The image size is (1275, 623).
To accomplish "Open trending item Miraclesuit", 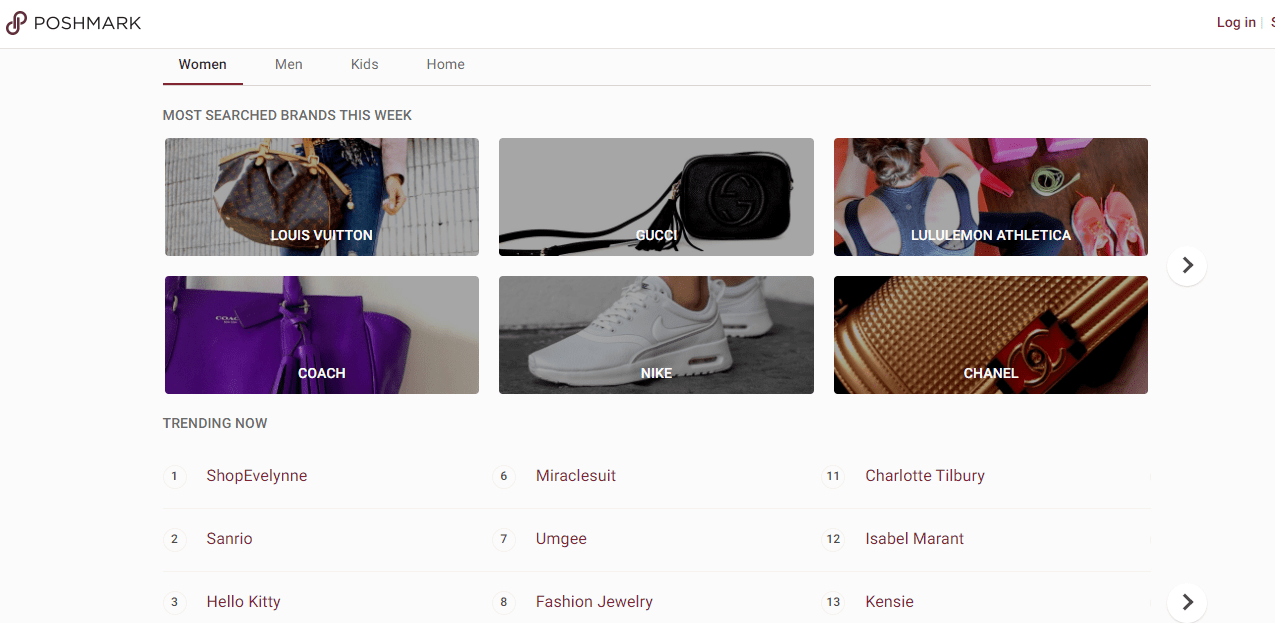I will pyautogui.click(x=576, y=476).
